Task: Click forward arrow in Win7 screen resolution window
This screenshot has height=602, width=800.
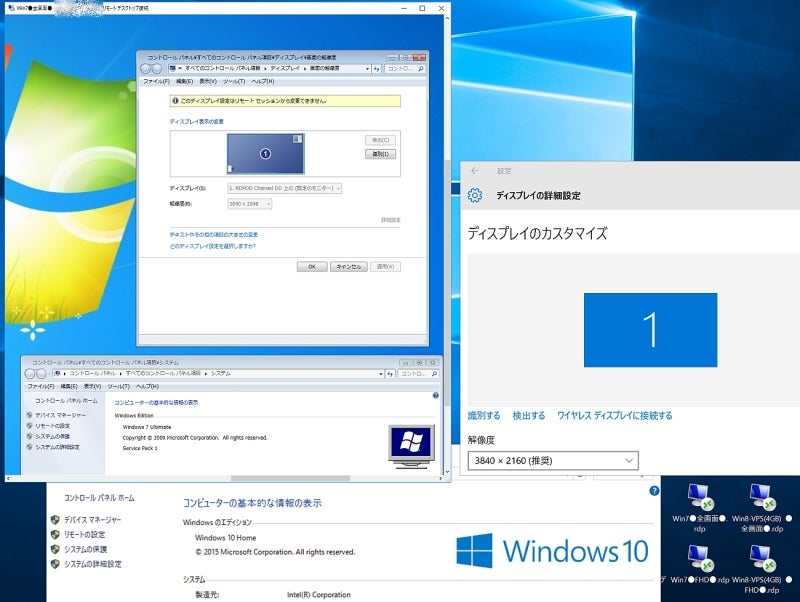Action: tap(157, 69)
